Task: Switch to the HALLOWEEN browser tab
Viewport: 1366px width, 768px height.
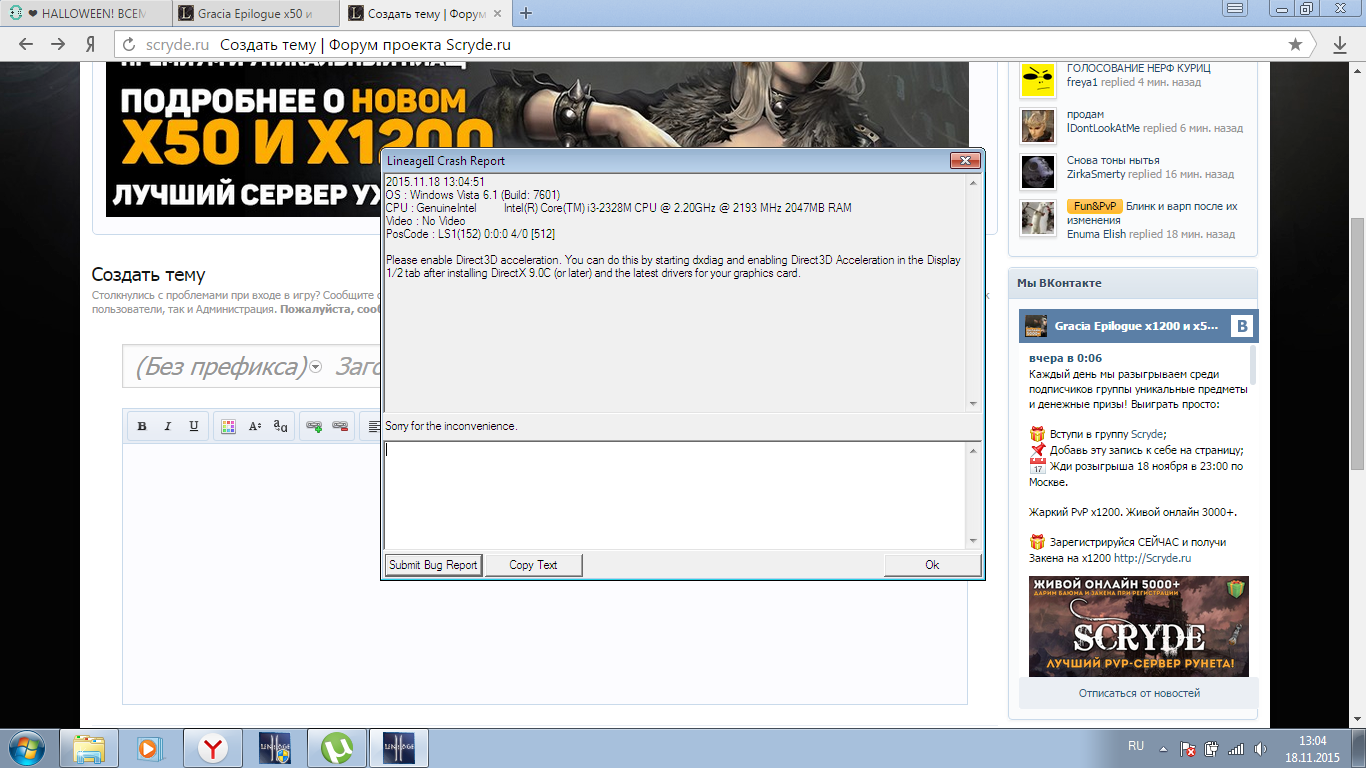Action: (x=85, y=14)
